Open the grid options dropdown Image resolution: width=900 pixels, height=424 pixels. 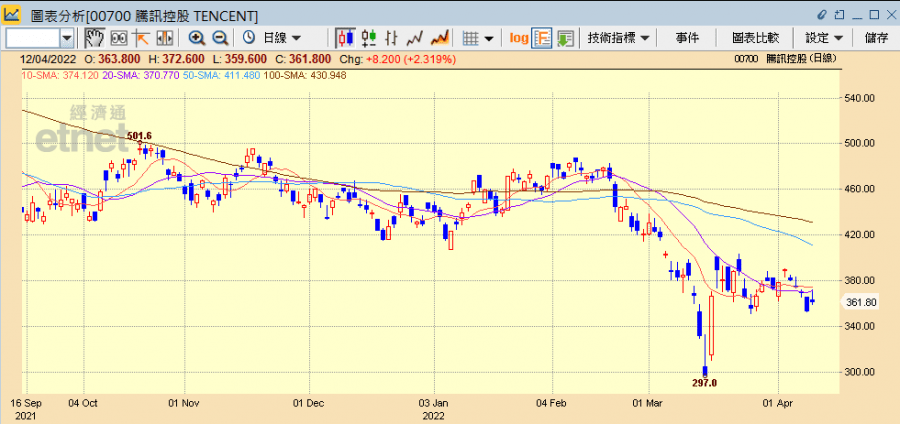(479, 38)
